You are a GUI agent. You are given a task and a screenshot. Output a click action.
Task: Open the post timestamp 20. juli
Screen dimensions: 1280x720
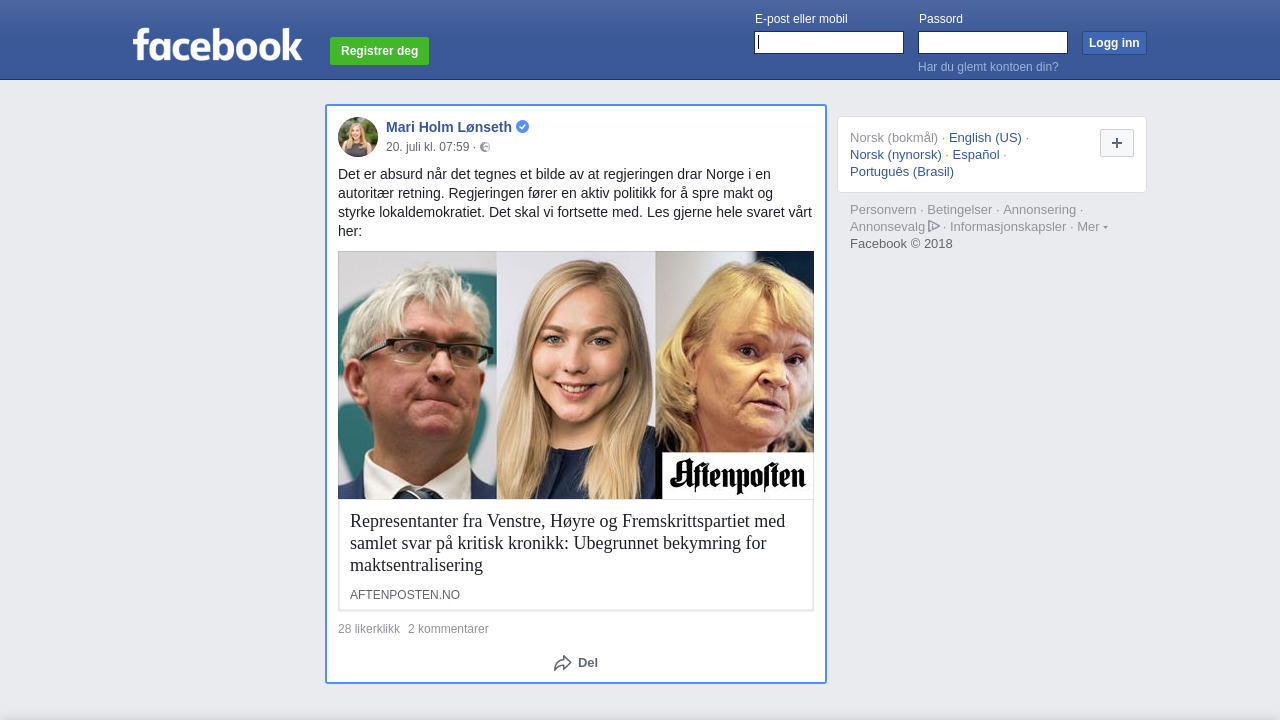[x=427, y=147]
